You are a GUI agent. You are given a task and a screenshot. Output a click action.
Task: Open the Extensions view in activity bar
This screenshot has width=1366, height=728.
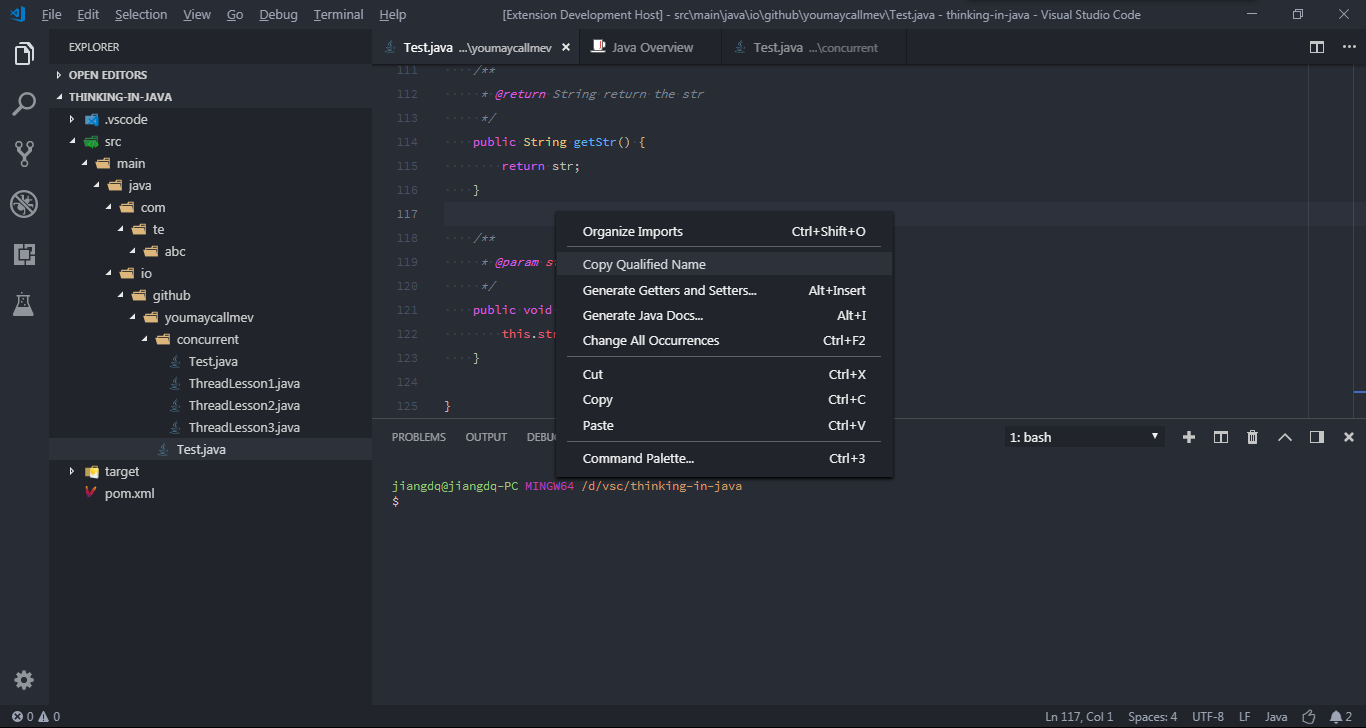(24, 254)
